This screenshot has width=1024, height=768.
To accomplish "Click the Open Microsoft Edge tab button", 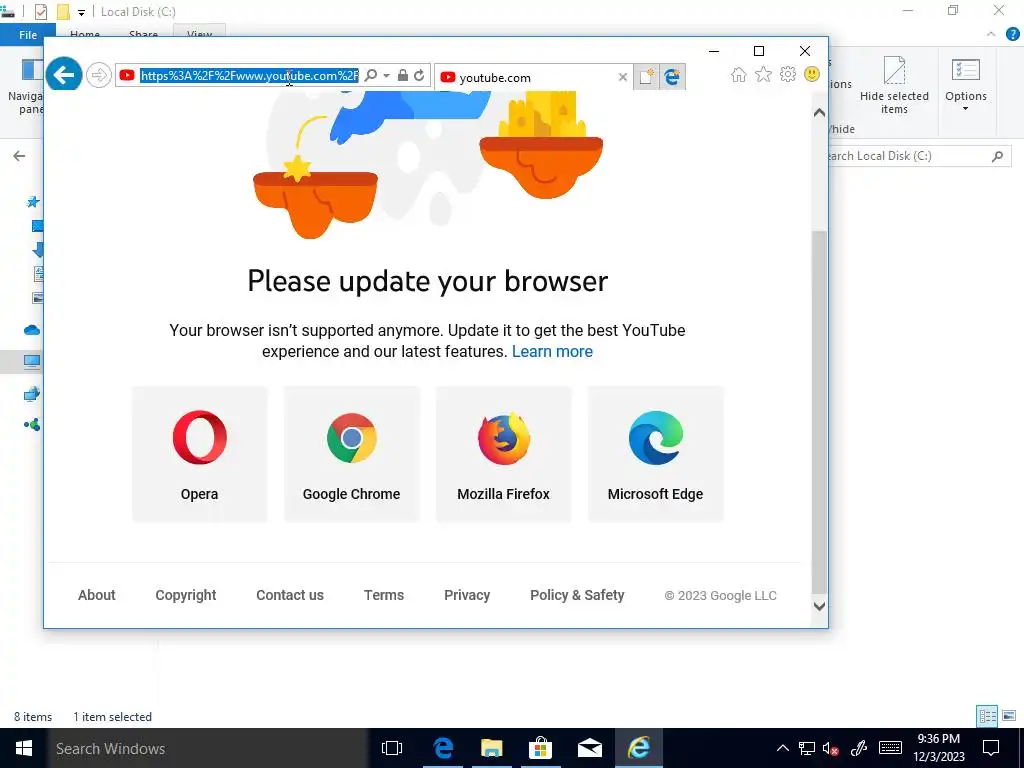I will coord(672,77).
